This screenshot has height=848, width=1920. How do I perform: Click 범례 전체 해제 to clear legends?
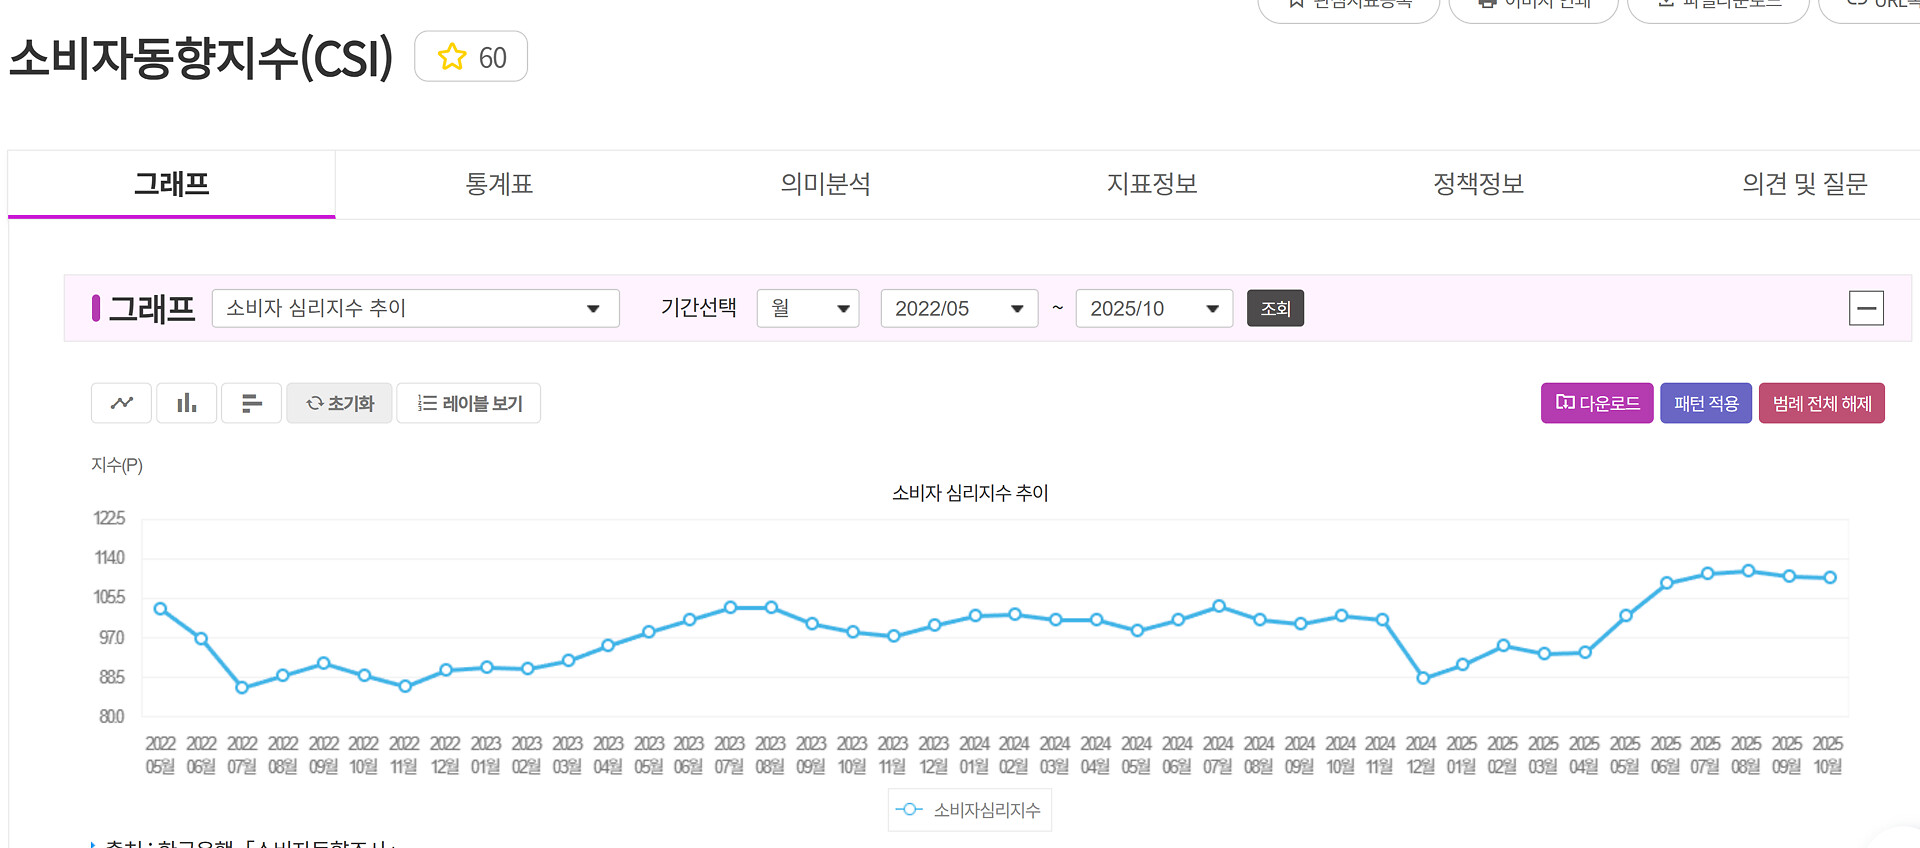click(x=1822, y=403)
